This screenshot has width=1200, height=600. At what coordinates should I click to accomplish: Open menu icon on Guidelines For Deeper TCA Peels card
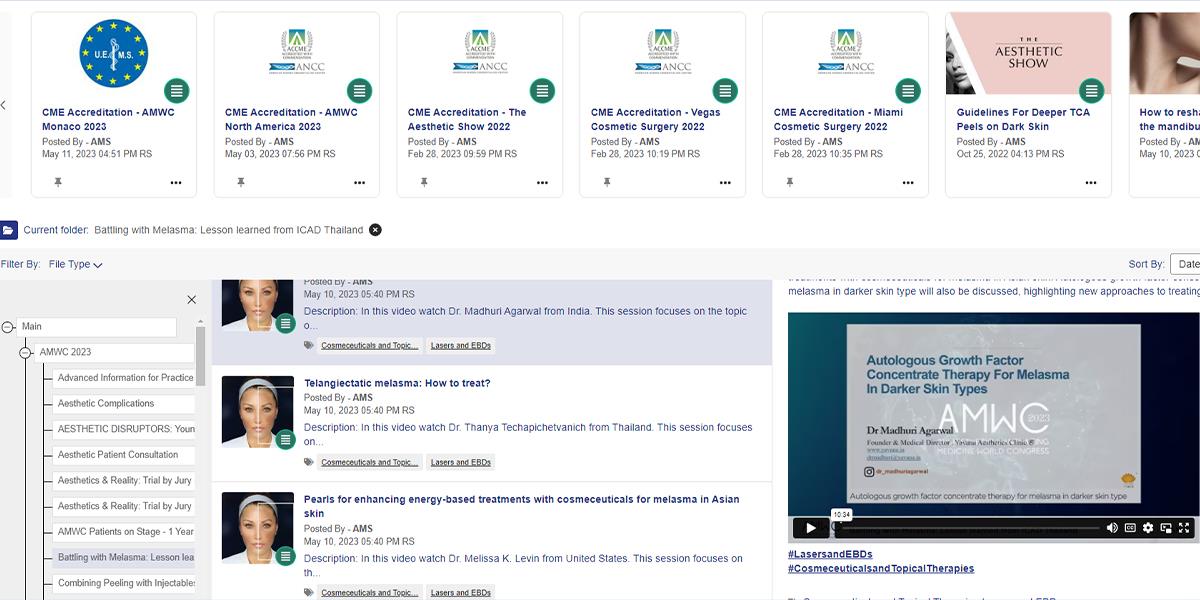pos(1091,91)
